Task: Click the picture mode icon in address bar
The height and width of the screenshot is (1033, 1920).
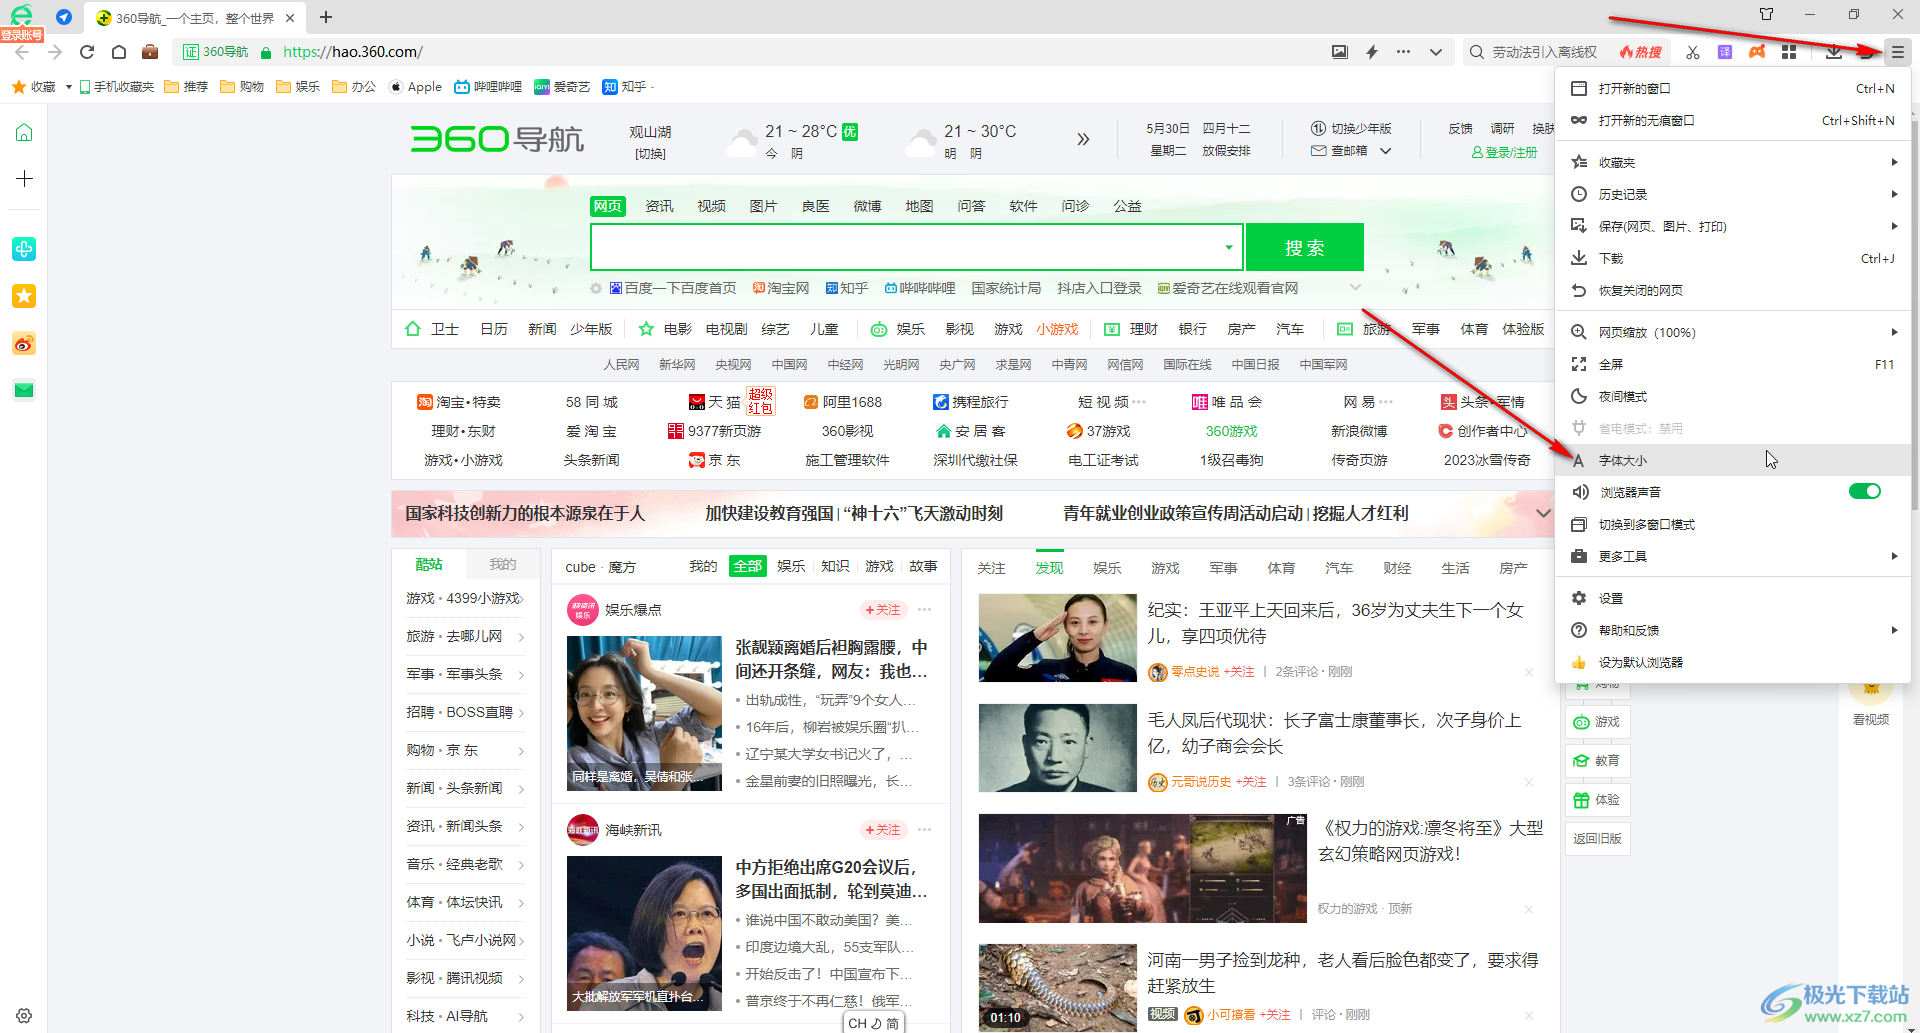Action: tap(1340, 52)
